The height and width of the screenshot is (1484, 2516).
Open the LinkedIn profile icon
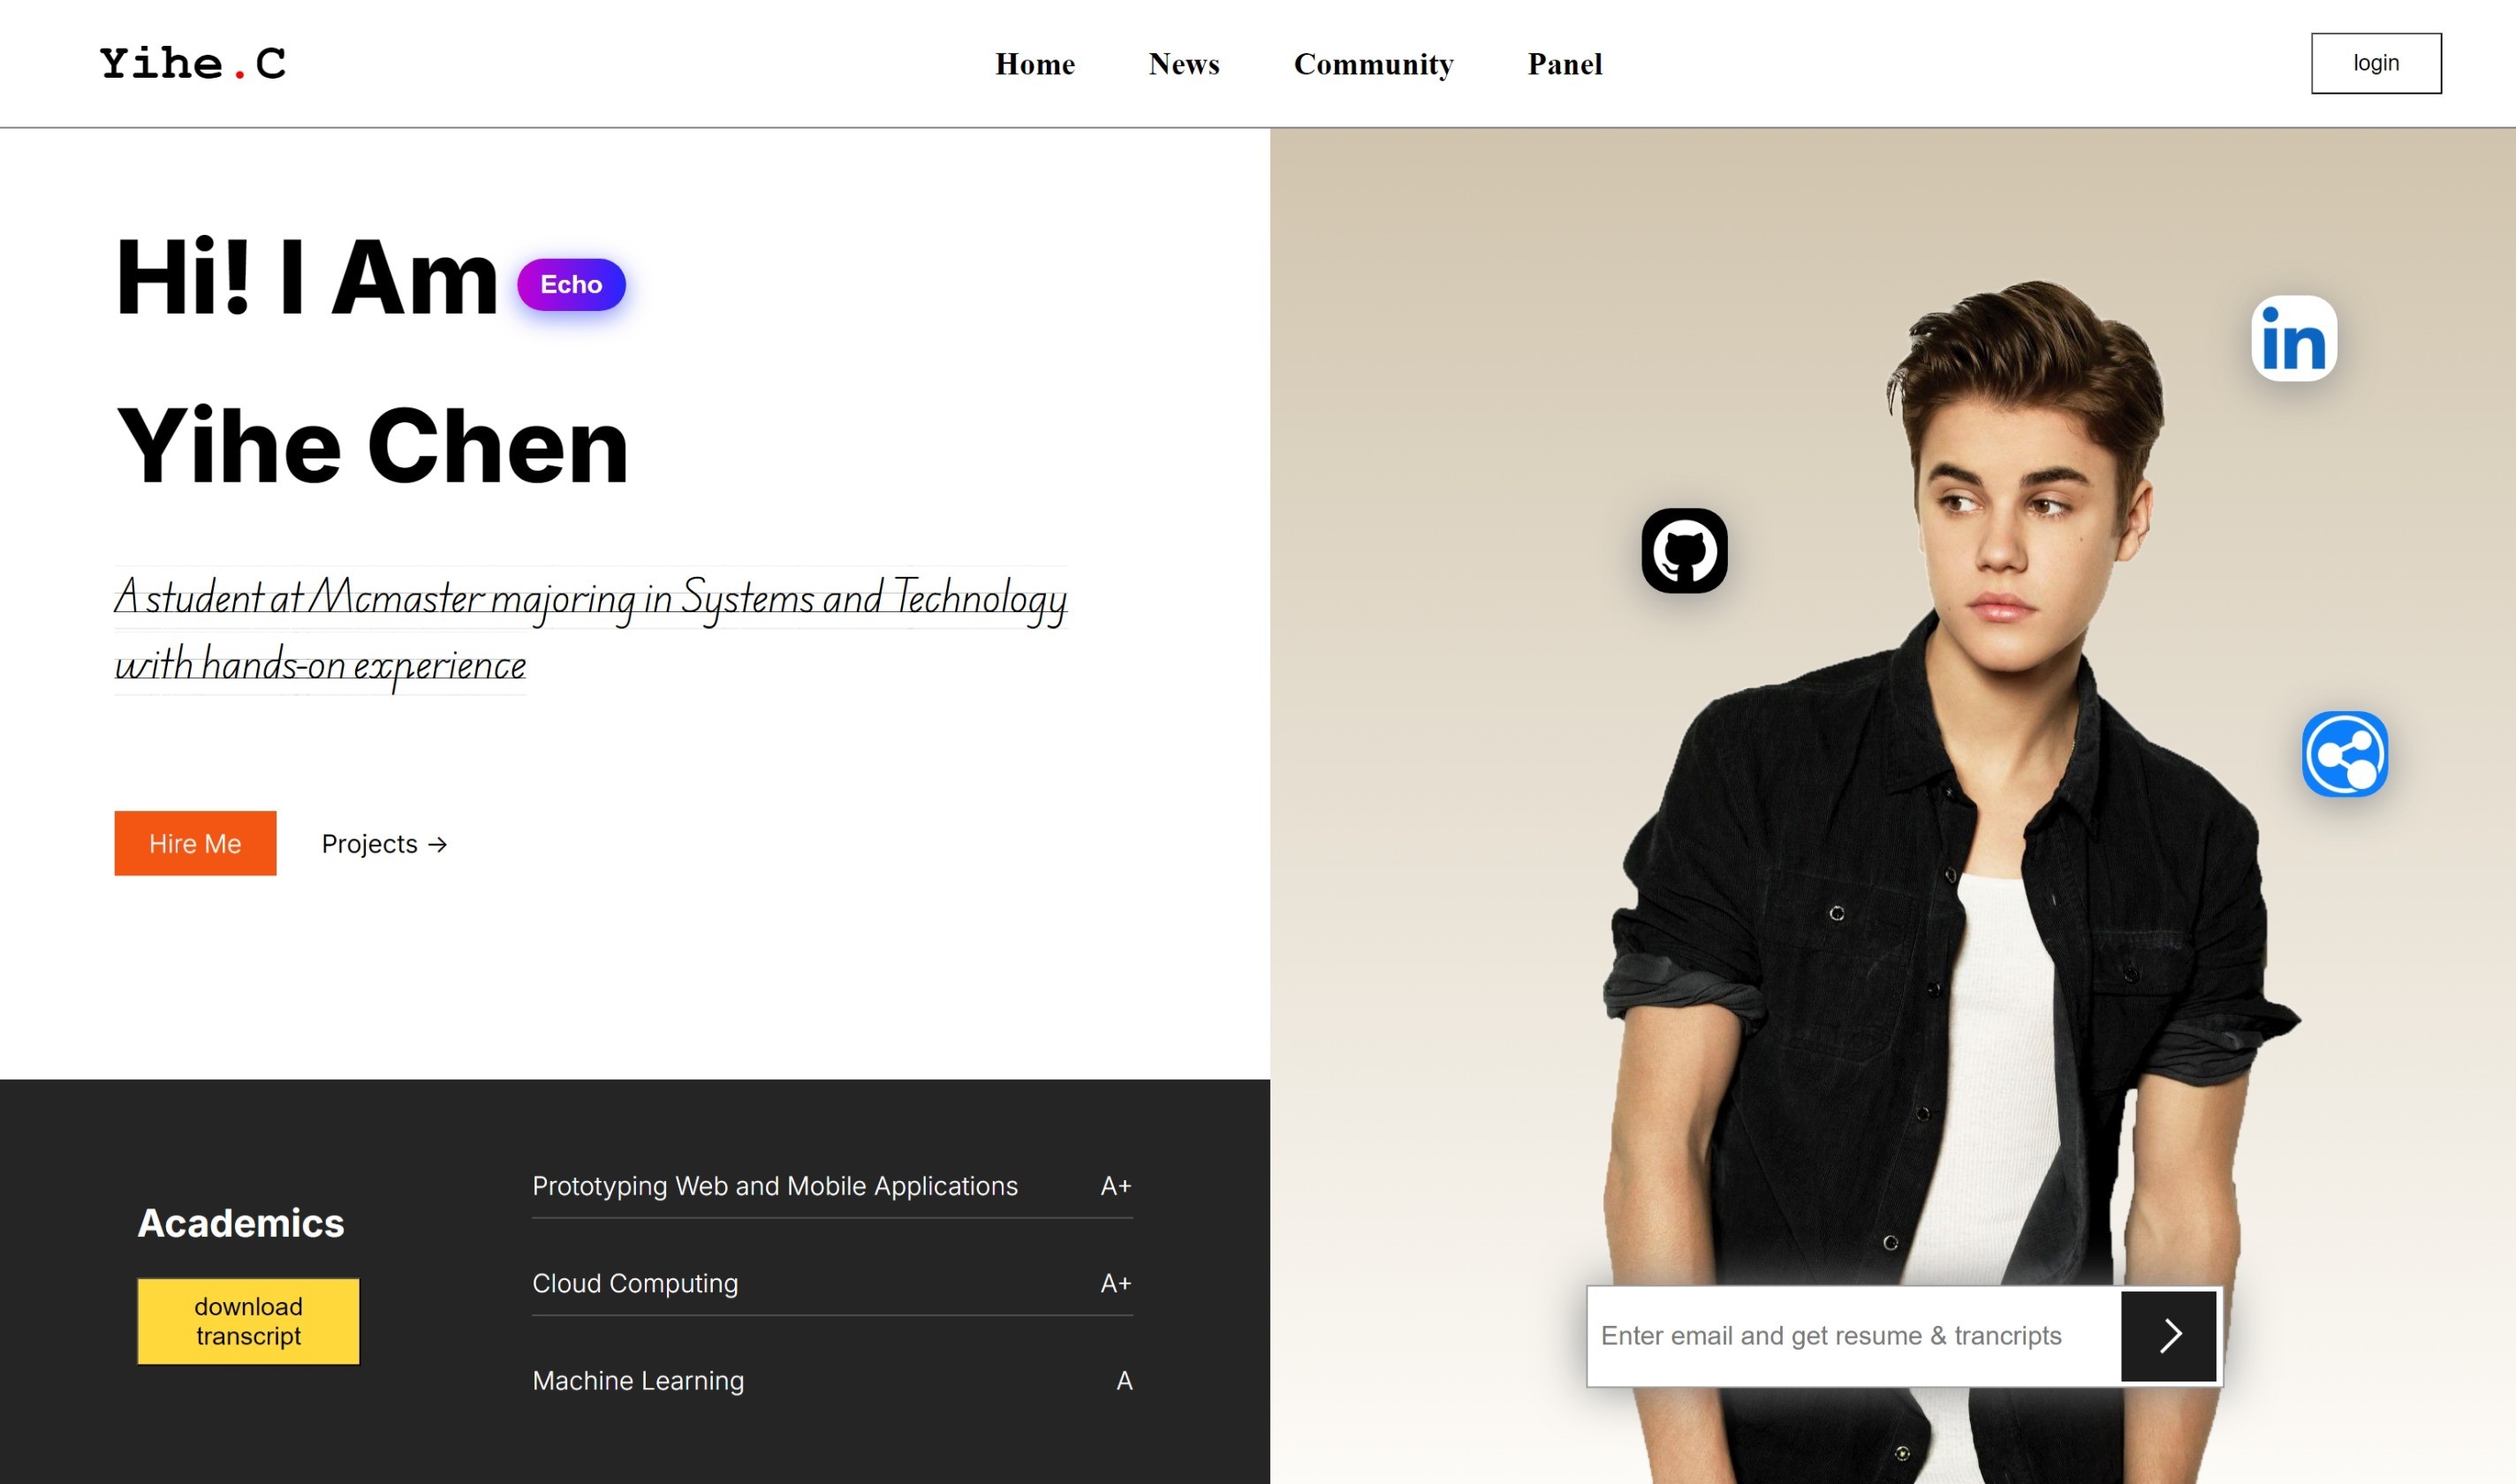[x=2293, y=339]
